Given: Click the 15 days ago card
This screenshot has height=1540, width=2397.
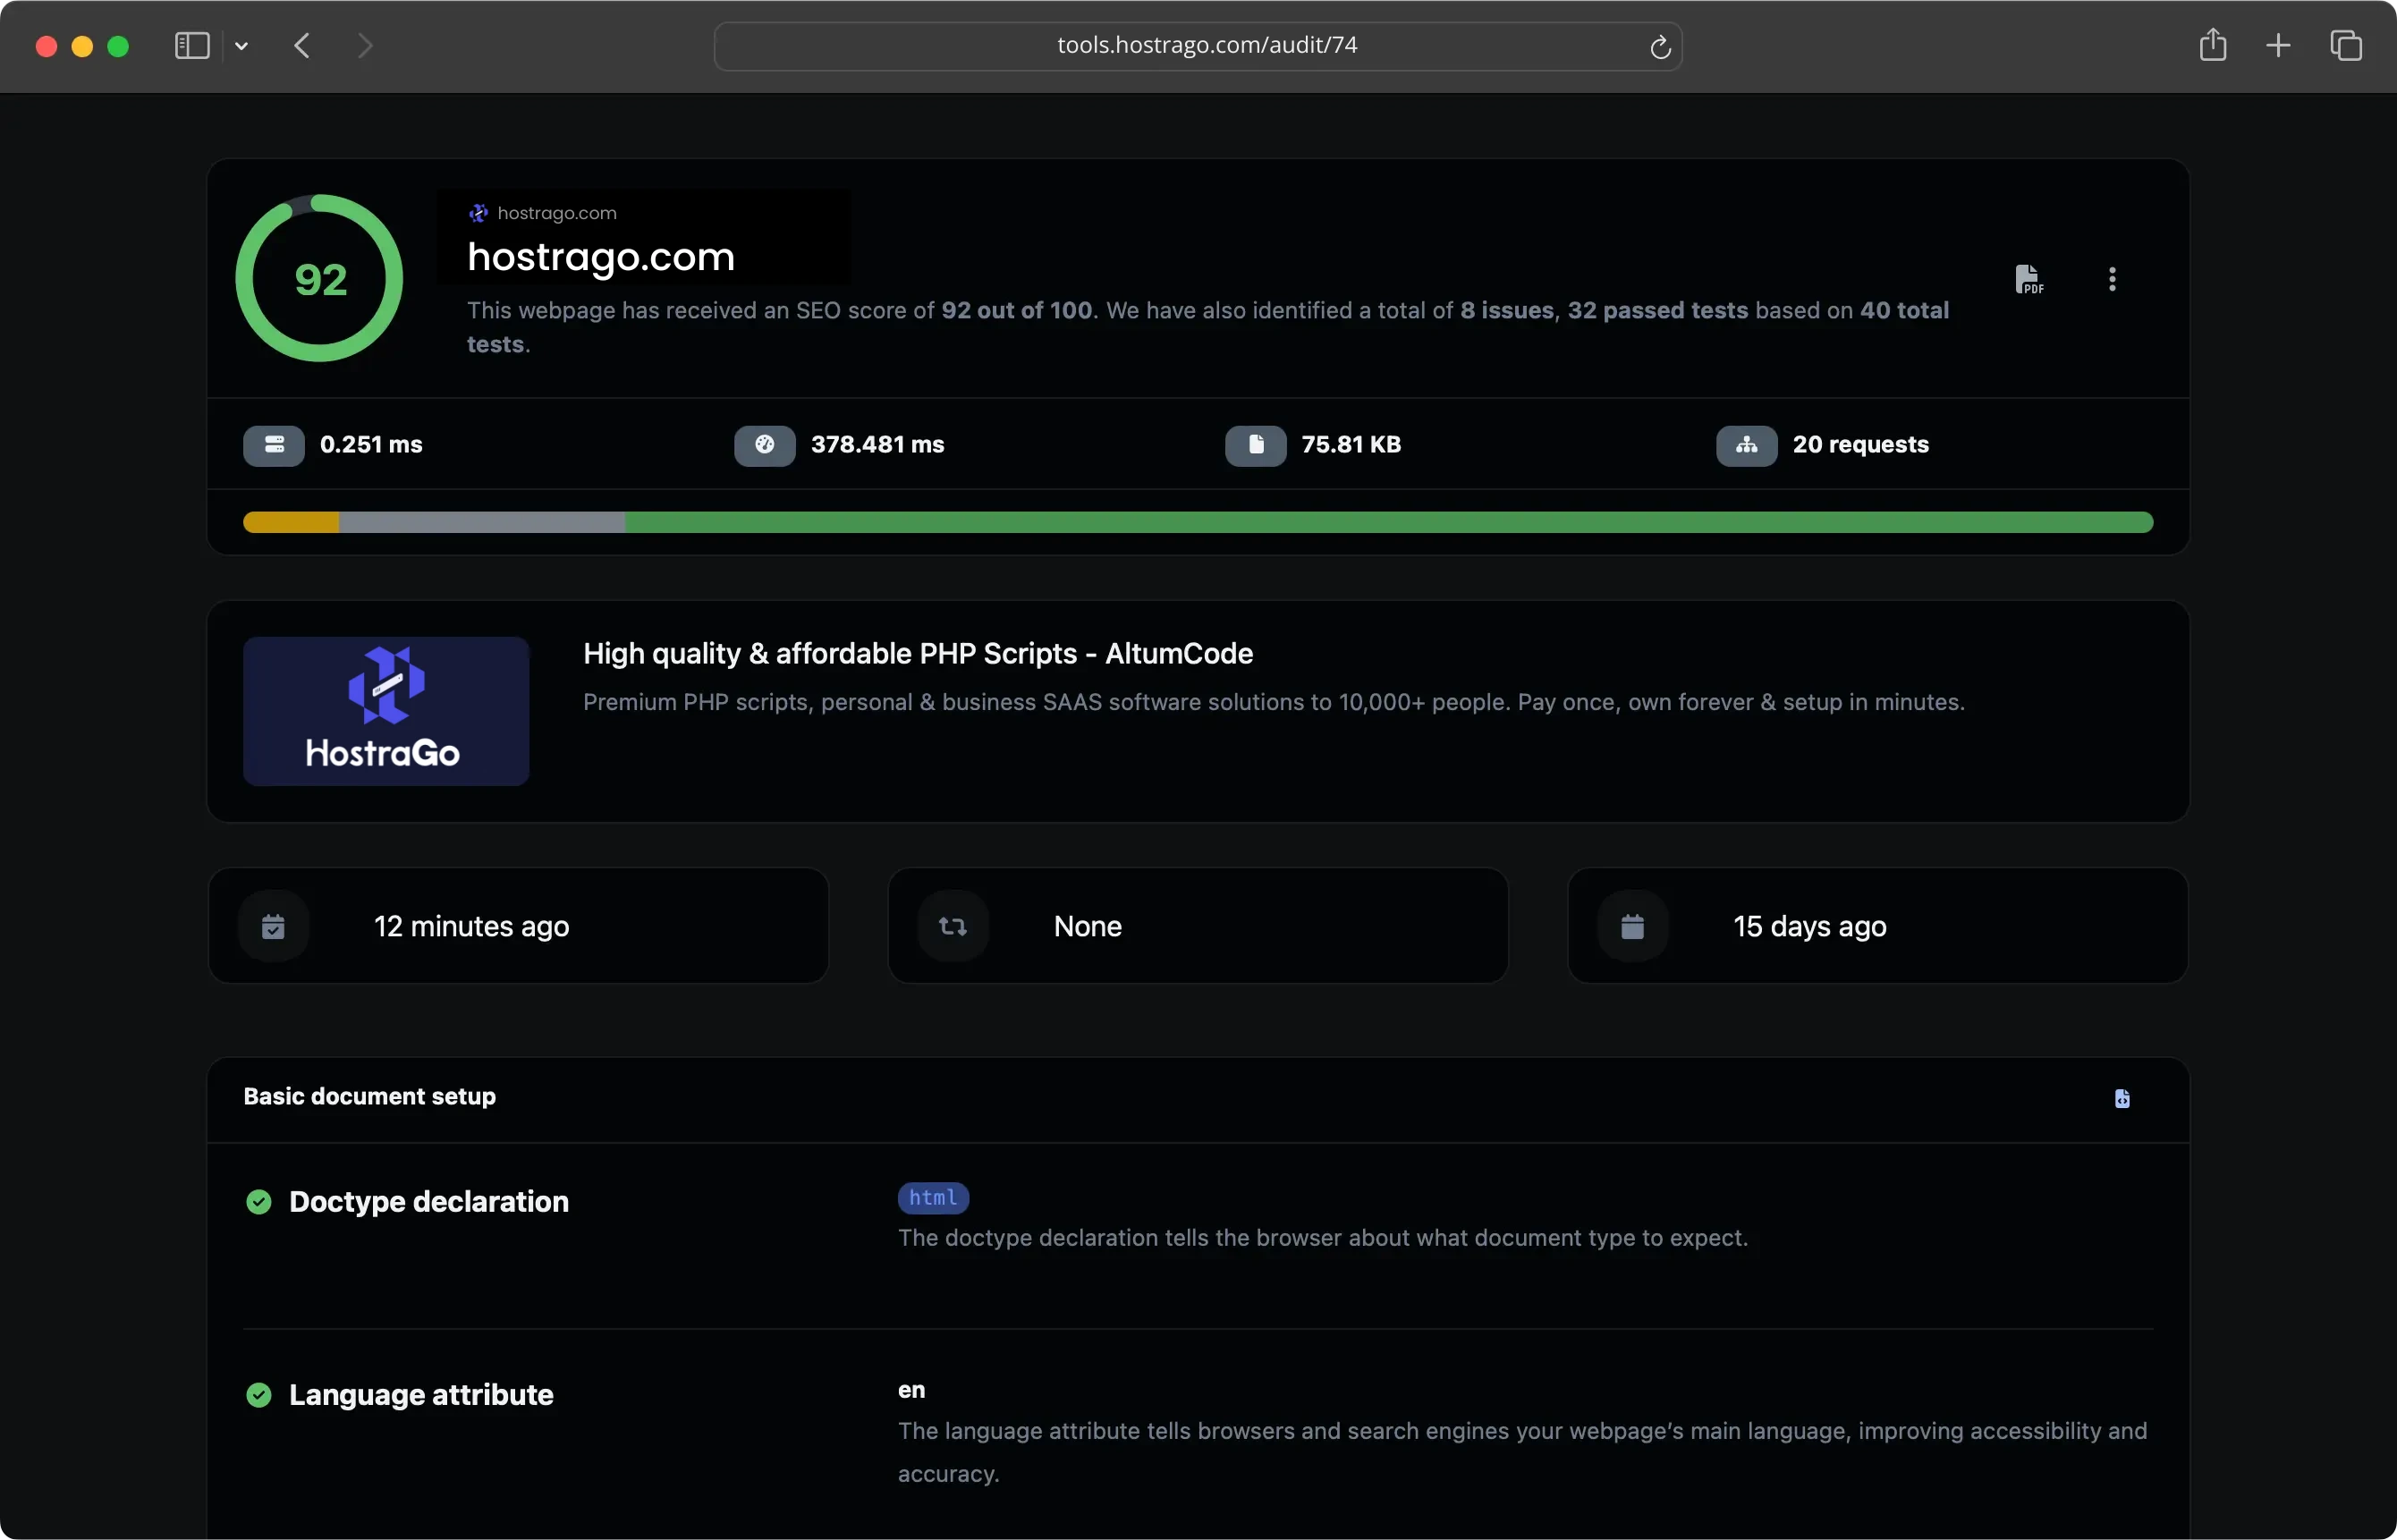Looking at the screenshot, I should [x=1877, y=926].
